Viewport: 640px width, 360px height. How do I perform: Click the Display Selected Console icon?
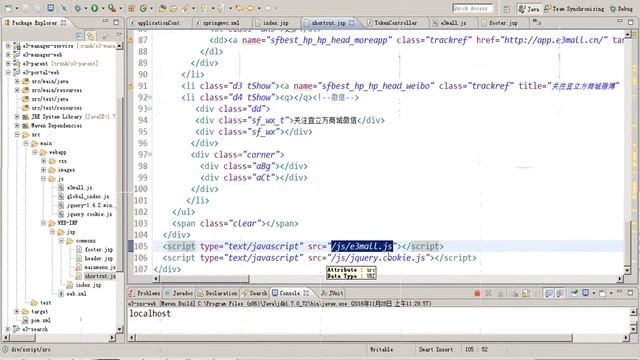[586, 293]
